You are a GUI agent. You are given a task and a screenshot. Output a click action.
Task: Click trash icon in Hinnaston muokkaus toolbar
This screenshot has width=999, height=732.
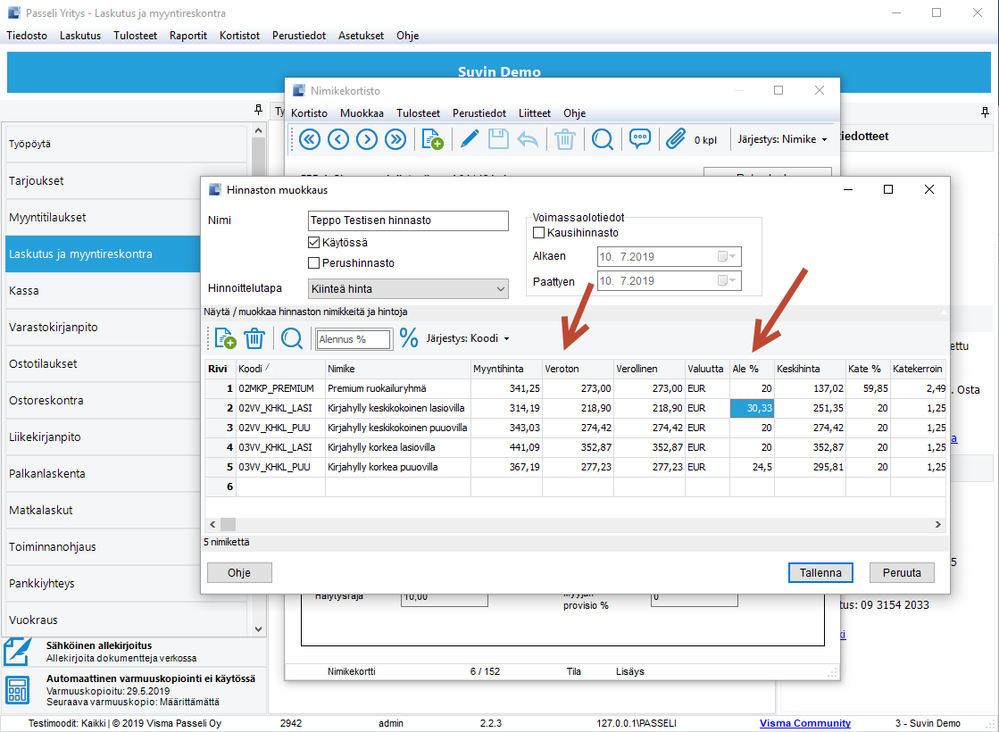(x=255, y=339)
